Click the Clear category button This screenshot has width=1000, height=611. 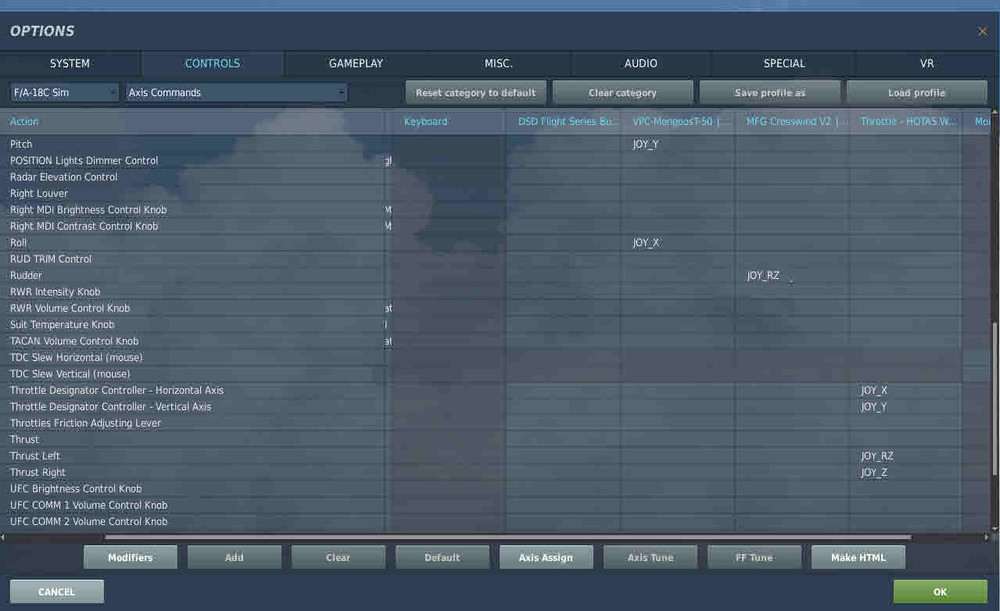pos(622,92)
